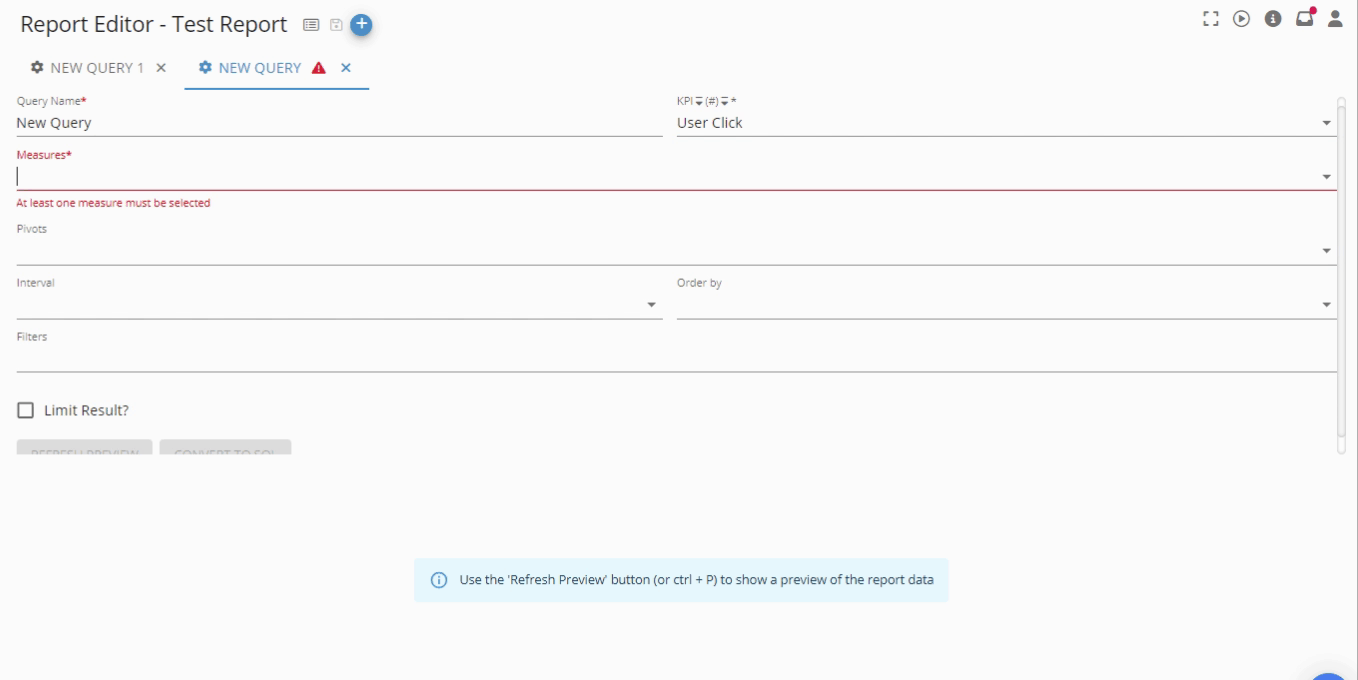Enter fullscreen mode via the fullscreen icon
Viewport: 1358px width, 680px height.
click(x=1211, y=17)
